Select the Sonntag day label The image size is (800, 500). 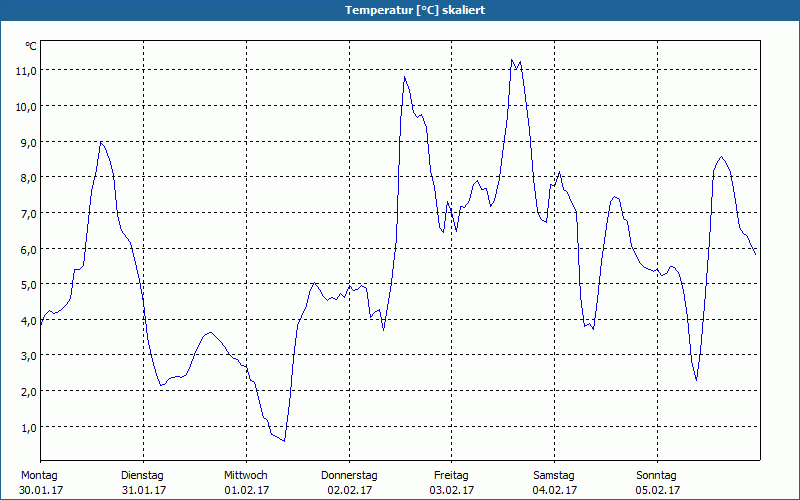tap(657, 475)
